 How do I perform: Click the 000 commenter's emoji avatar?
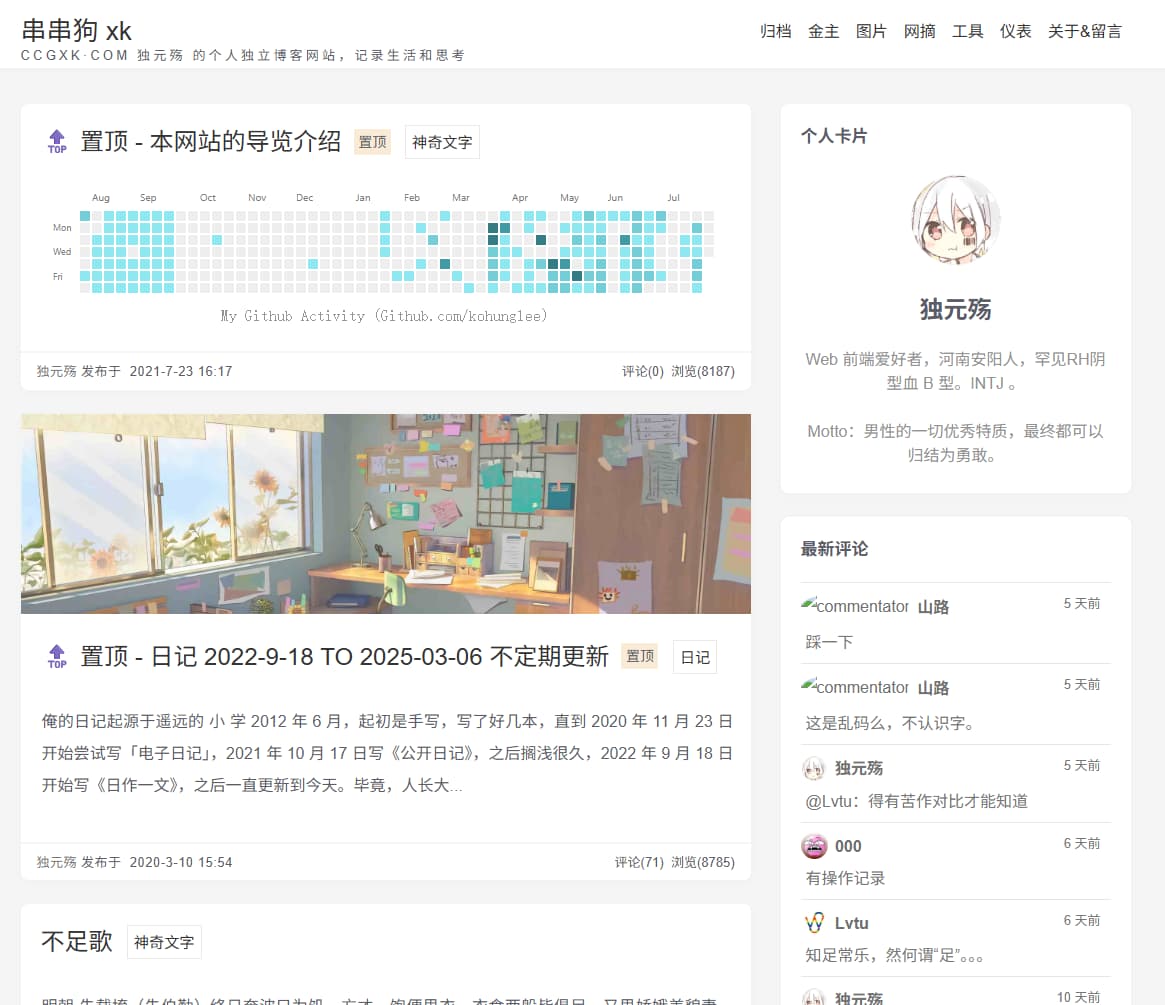[x=812, y=845]
